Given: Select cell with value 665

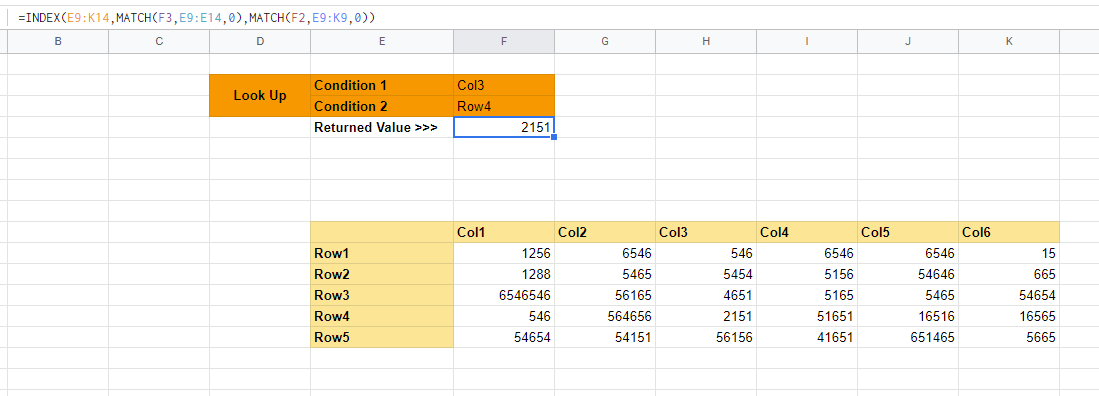Looking at the screenshot, I should (x=1009, y=274).
